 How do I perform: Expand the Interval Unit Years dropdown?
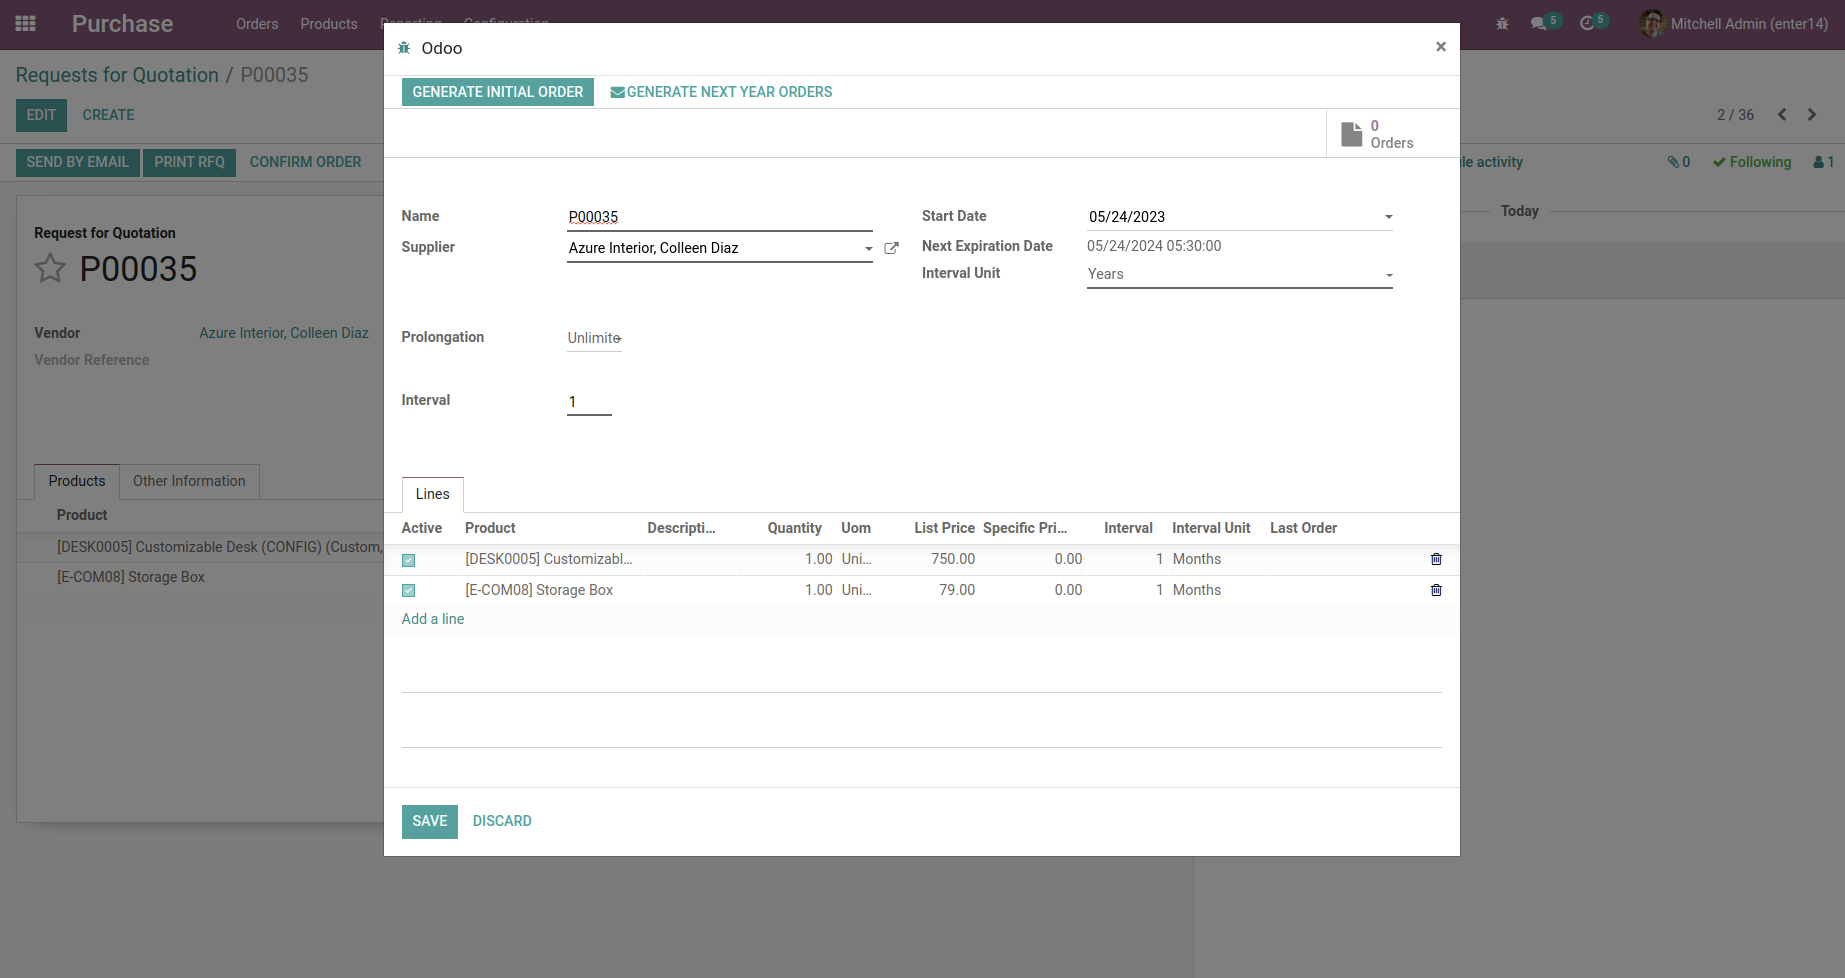click(x=1239, y=274)
